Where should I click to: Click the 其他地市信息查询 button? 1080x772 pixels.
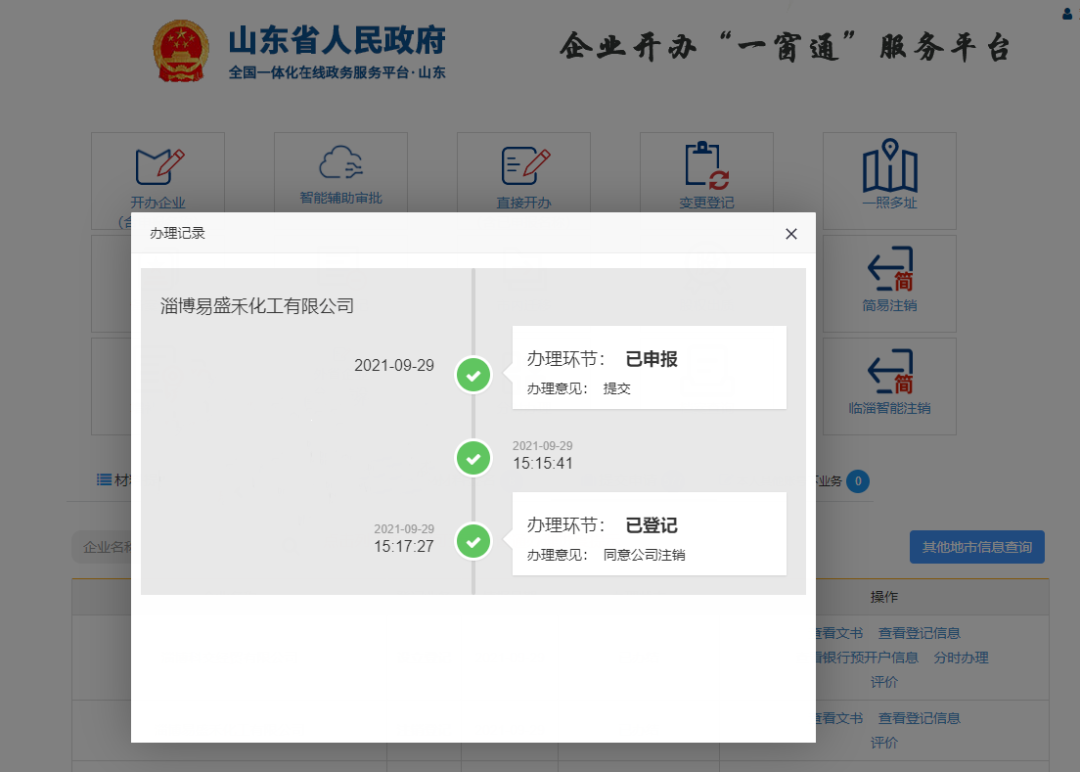(977, 547)
